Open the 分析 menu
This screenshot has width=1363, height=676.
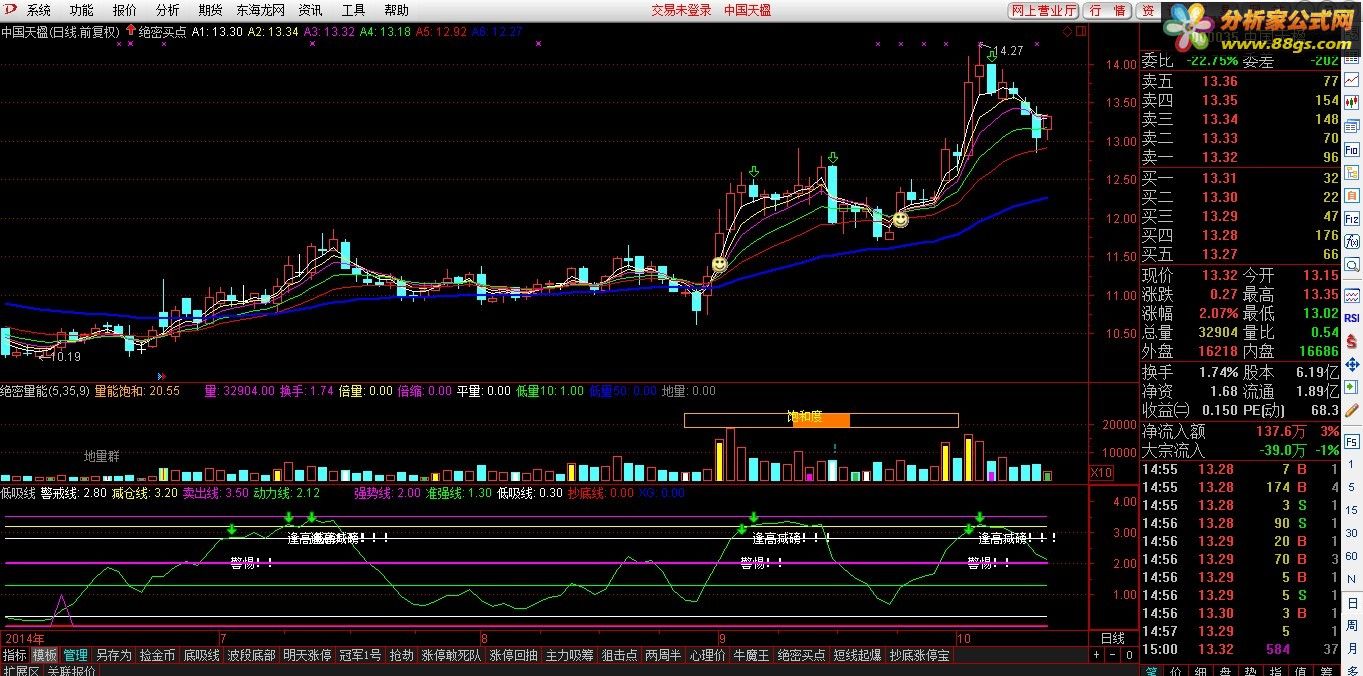(x=167, y=10)
